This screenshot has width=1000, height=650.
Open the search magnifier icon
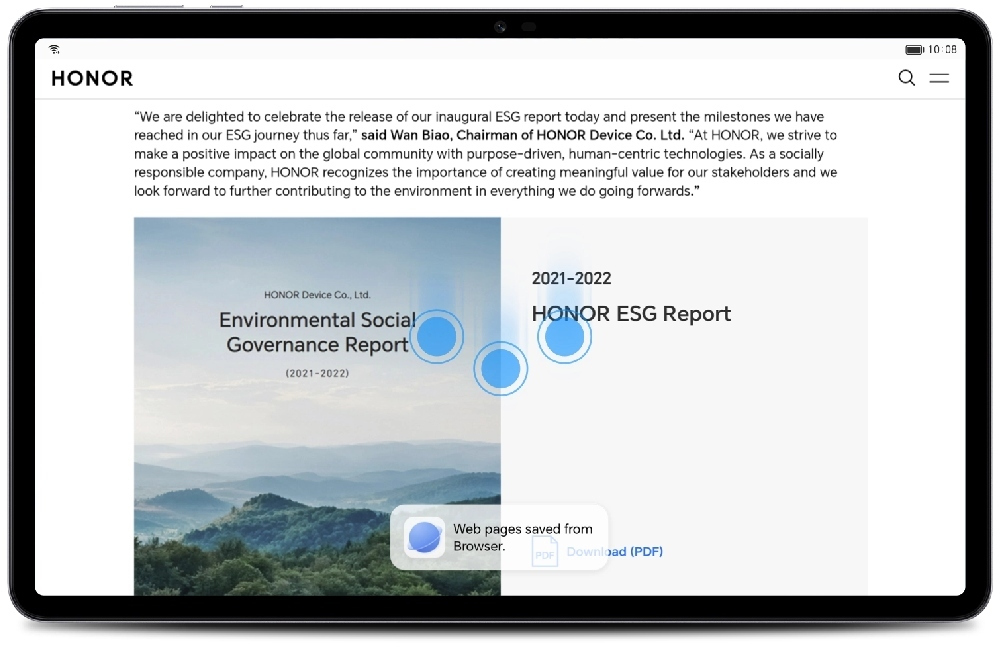click(906, 78)
